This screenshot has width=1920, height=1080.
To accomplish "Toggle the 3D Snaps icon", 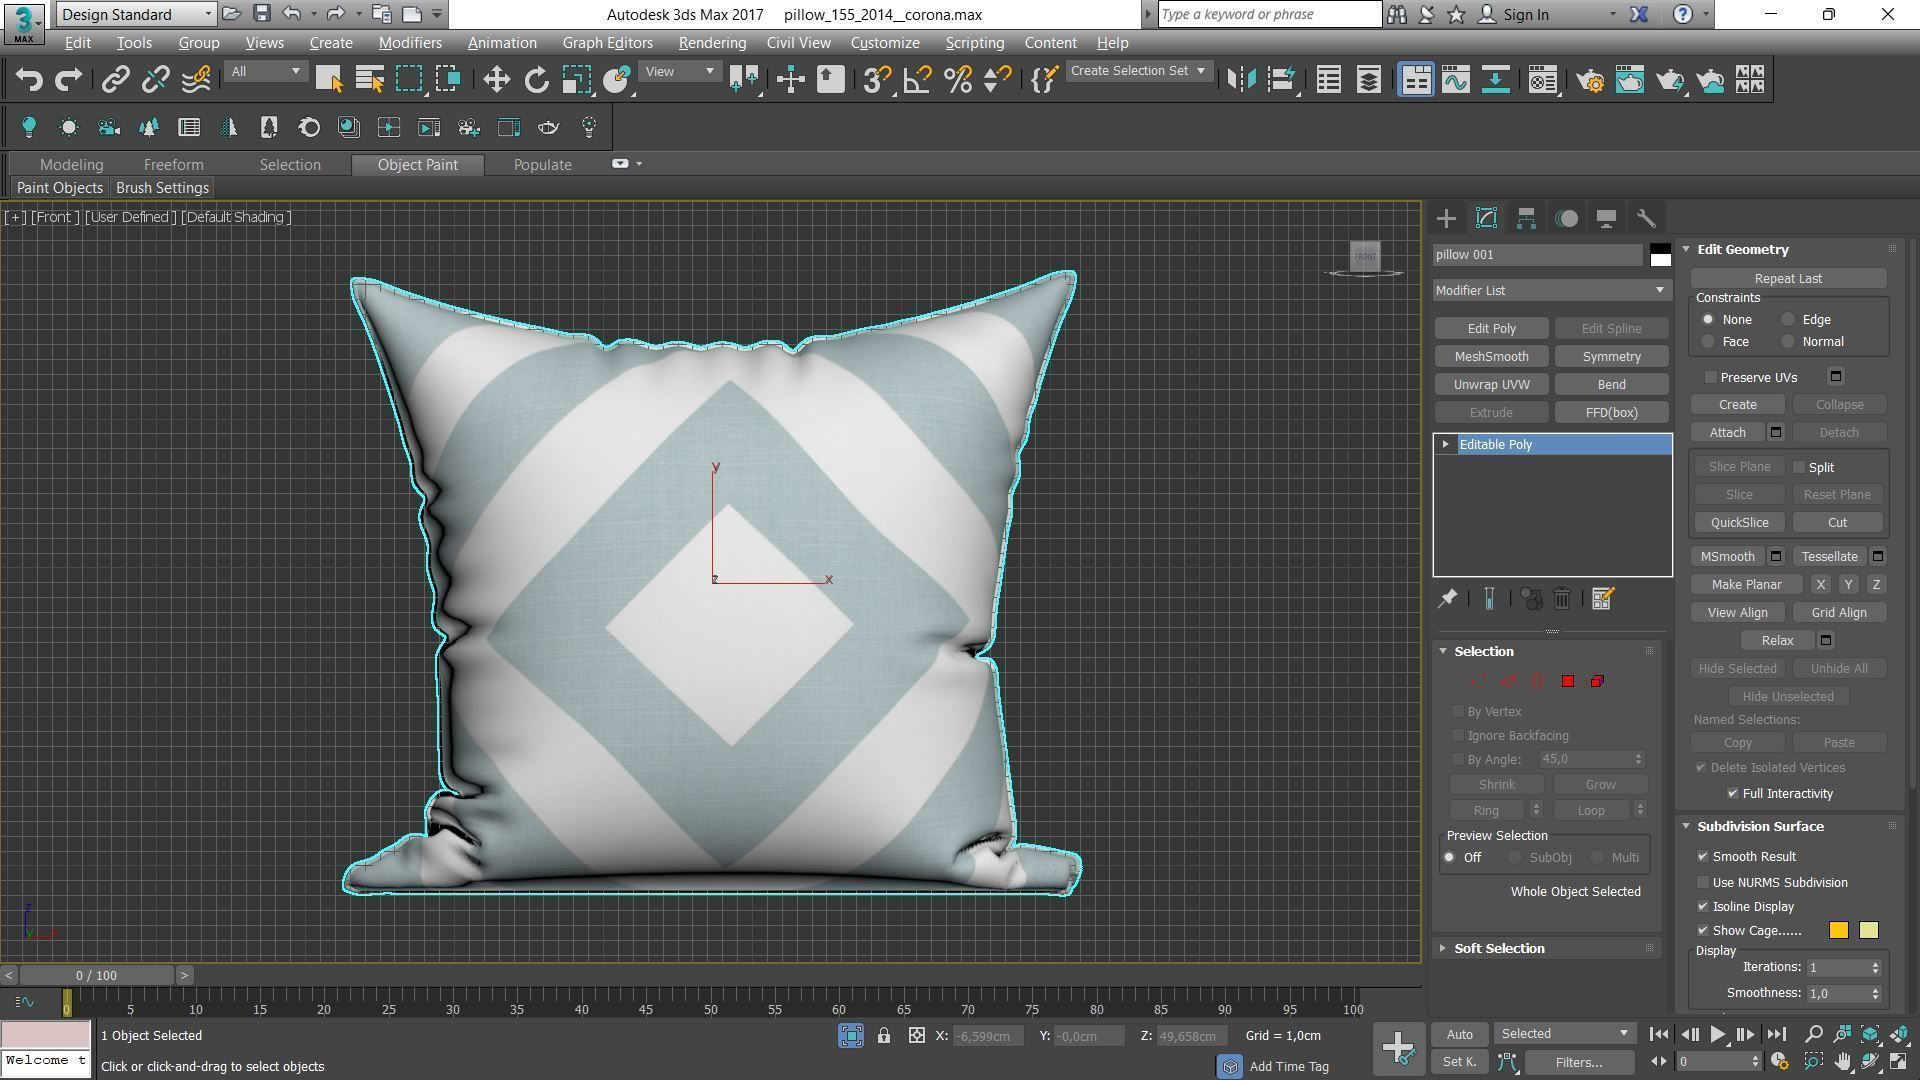I will (x=877, y=80).
